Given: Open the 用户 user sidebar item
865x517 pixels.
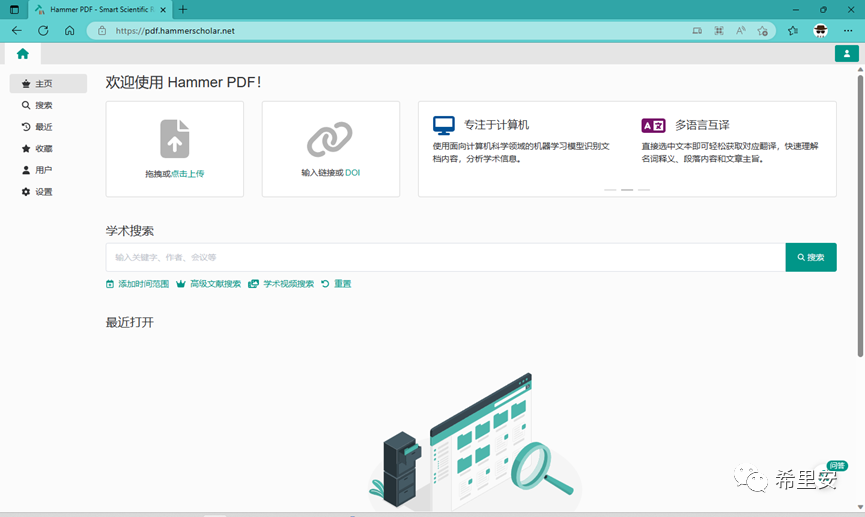Looking at the screenshot, I should (37, 170).
